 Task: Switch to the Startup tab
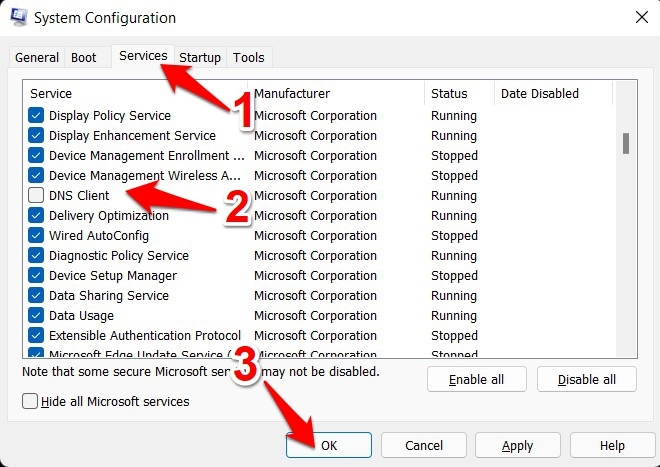(x=200, y=58)
